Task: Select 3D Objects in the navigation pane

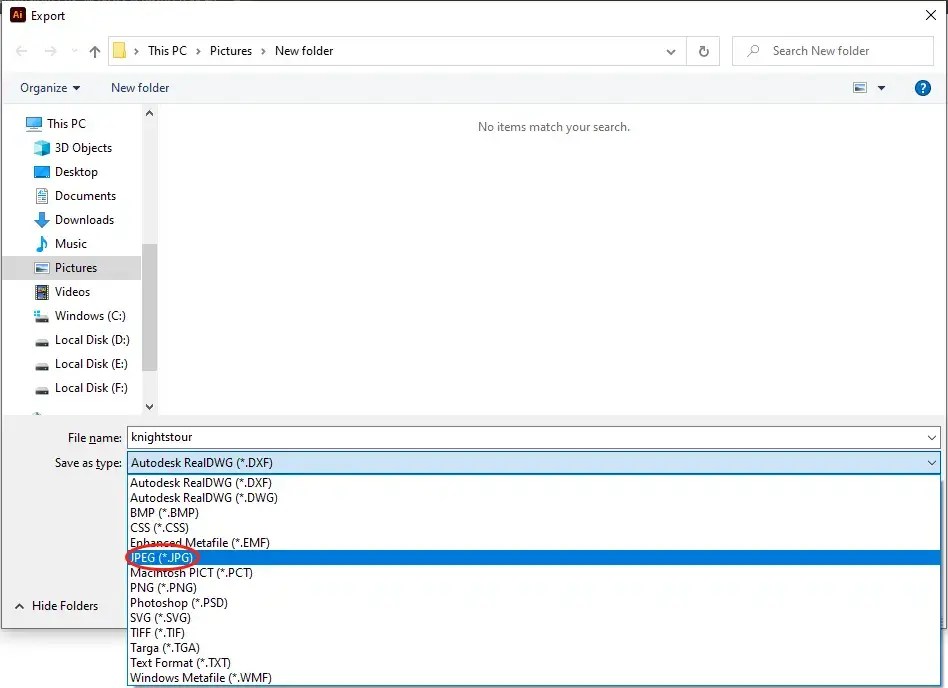Action: click(83, 148)
